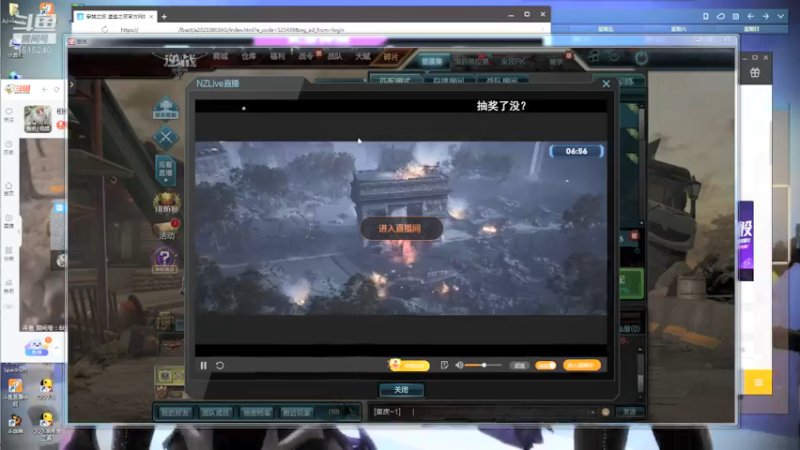Click the 发送 send button in chat
800x450 pixels.
(x=630, y=412)
